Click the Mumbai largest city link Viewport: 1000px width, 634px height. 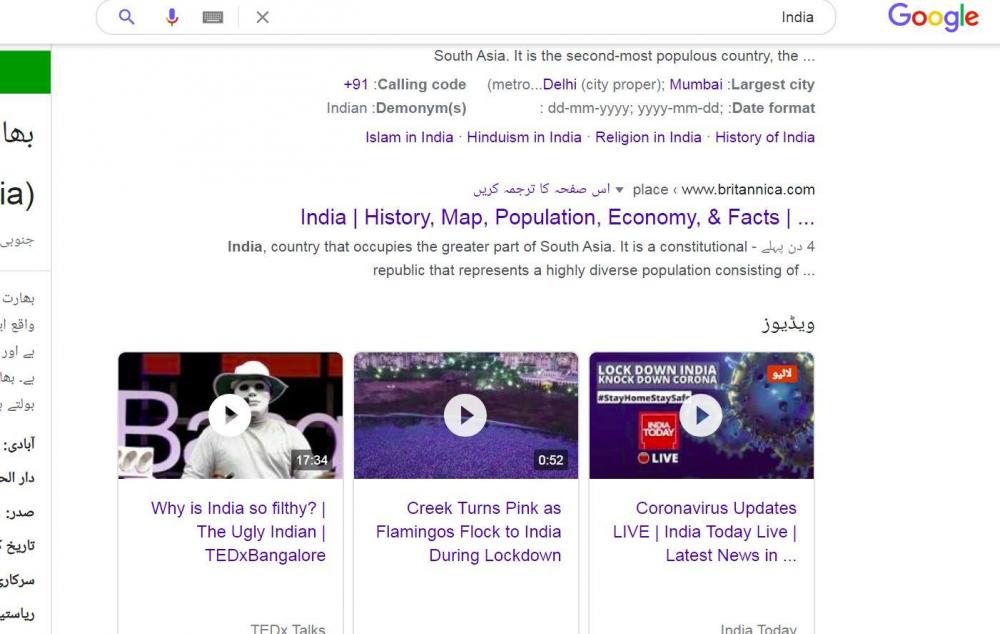click(696, 84)
